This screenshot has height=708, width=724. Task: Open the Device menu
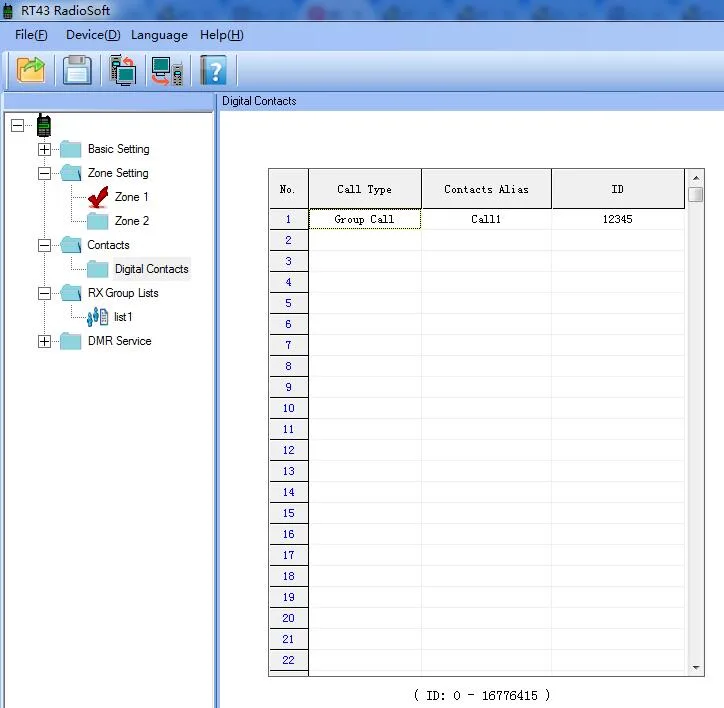coord(93,35)
